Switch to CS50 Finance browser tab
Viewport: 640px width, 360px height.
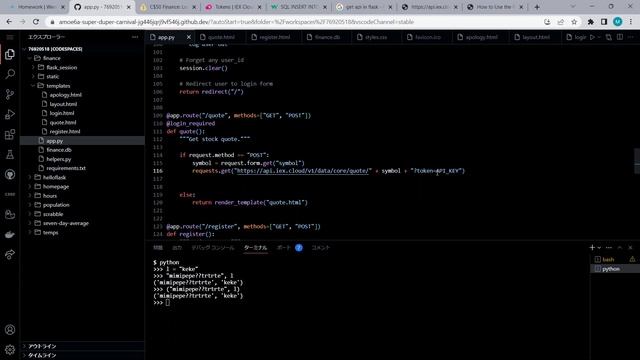tap(168, 7)
